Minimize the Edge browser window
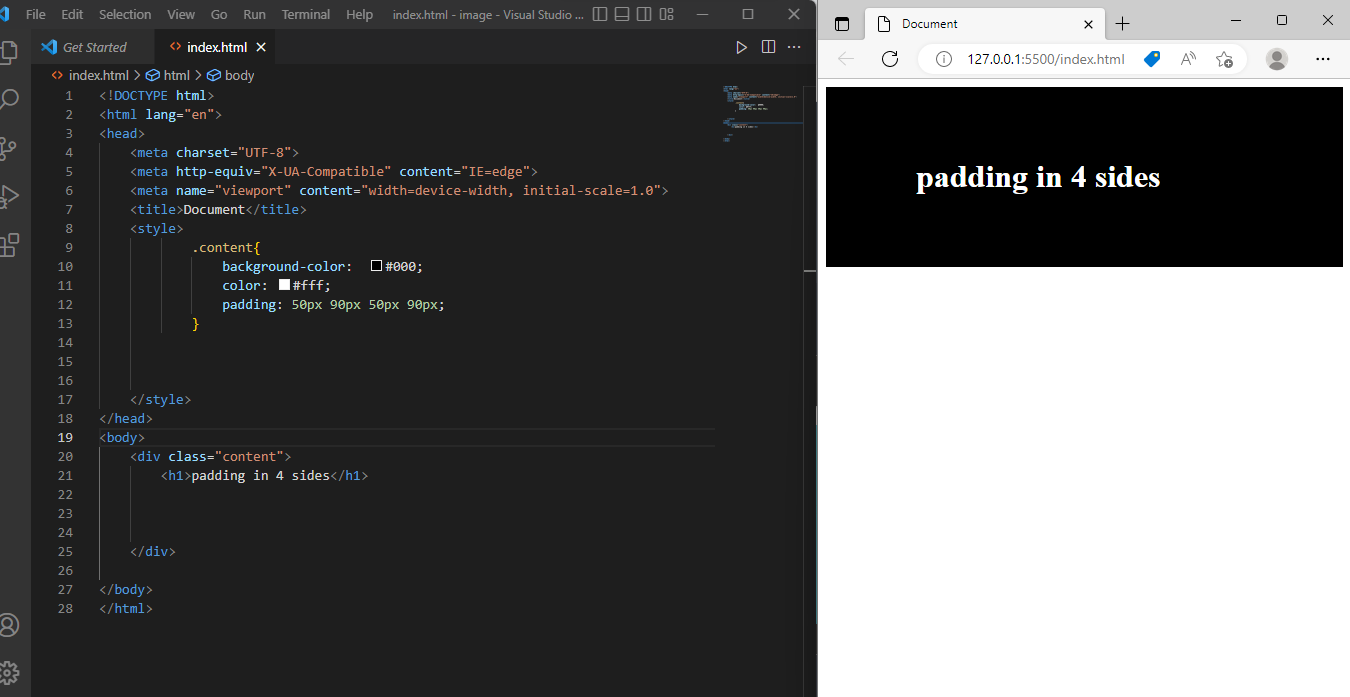The height and width of the screenshot is (697, 1350). click(1235, 20)
